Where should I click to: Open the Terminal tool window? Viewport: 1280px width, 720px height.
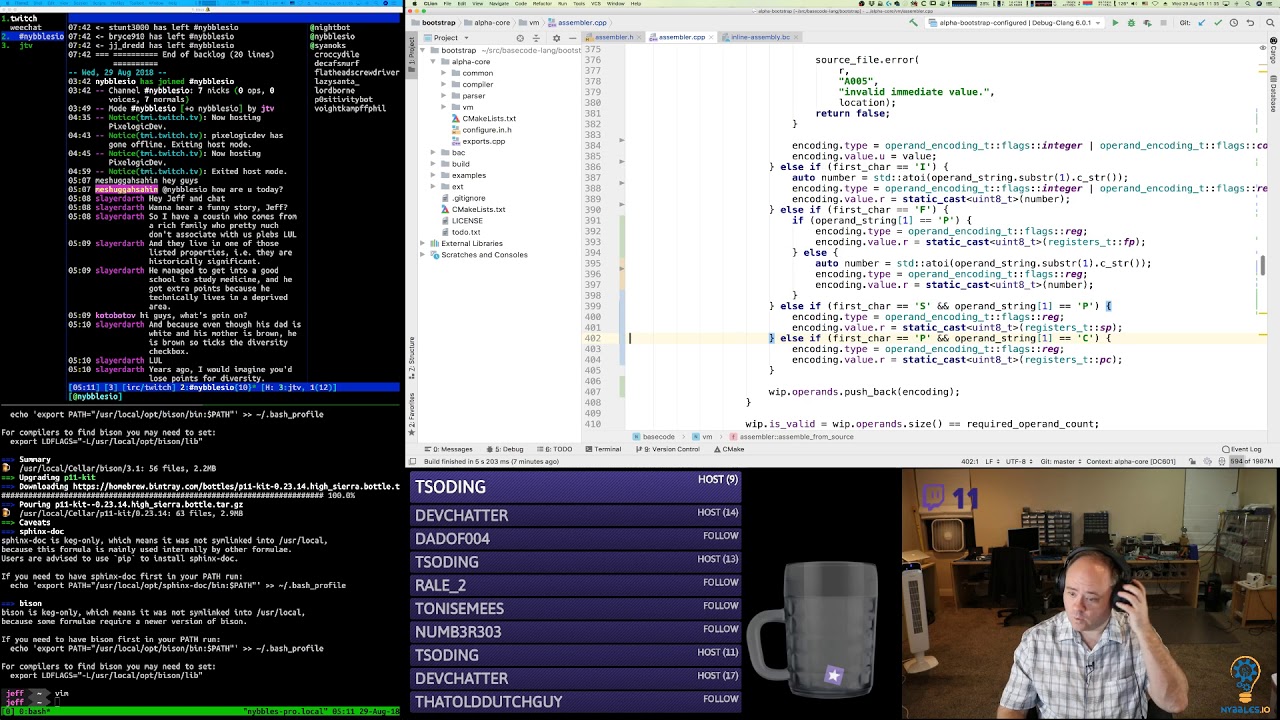coord(602,449)
